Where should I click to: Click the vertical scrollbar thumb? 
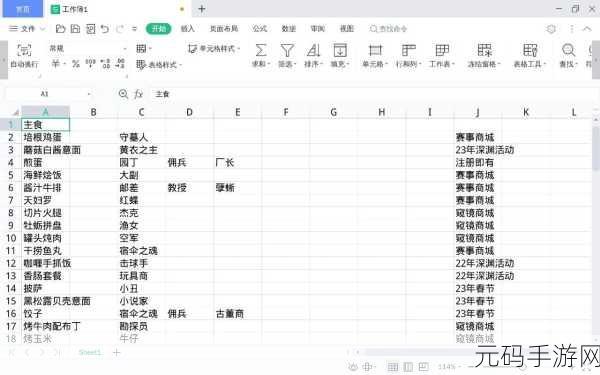point(596,148)
